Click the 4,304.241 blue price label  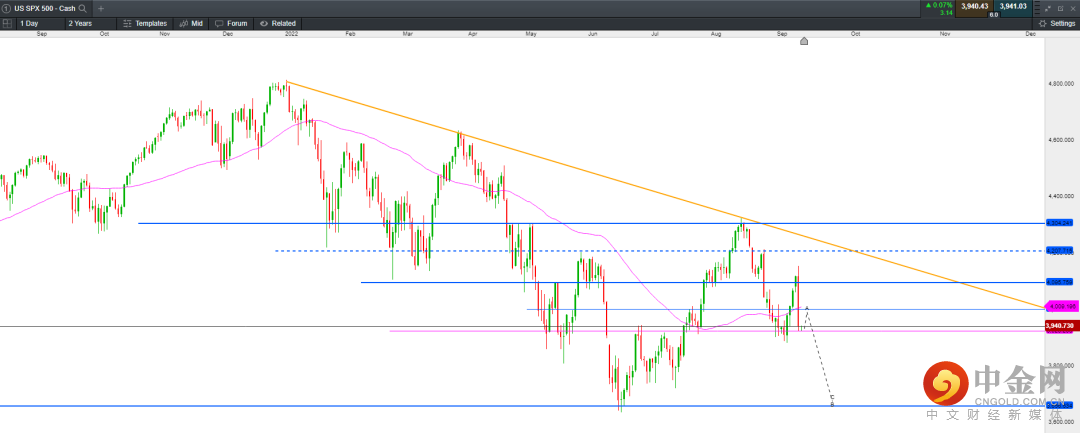[1059, 223]
